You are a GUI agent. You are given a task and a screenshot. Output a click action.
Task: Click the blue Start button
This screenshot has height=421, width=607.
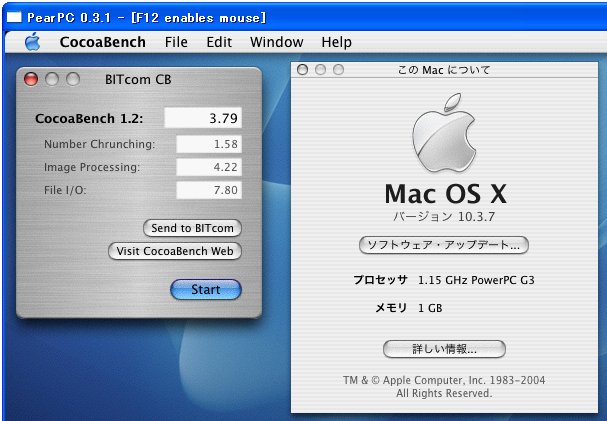206,289
